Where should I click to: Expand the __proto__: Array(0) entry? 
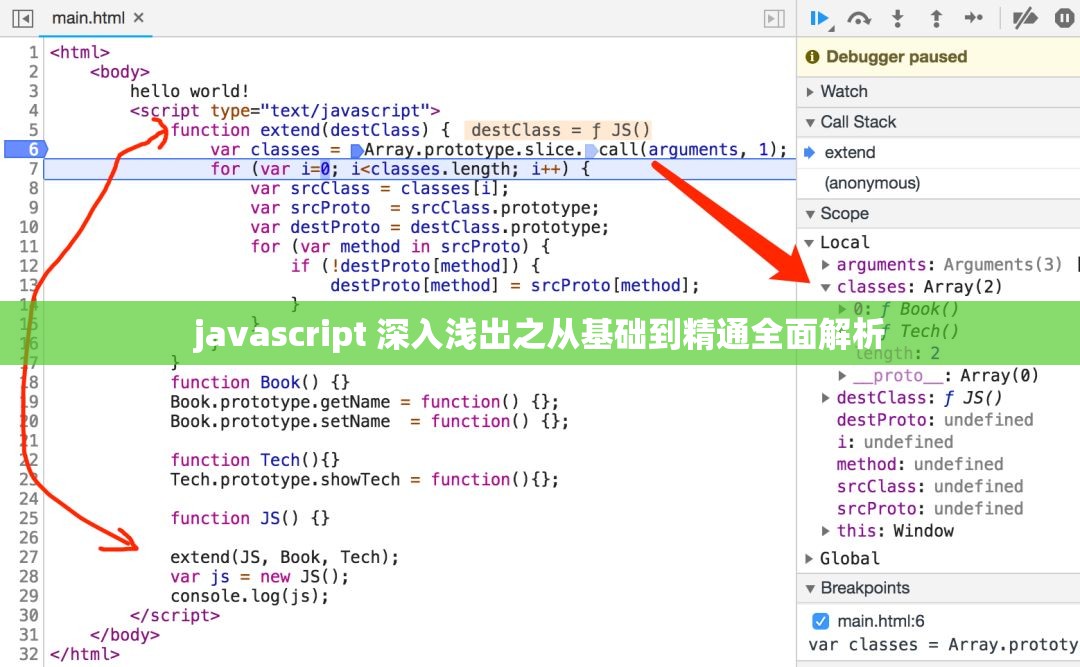[x=843, y=375]
